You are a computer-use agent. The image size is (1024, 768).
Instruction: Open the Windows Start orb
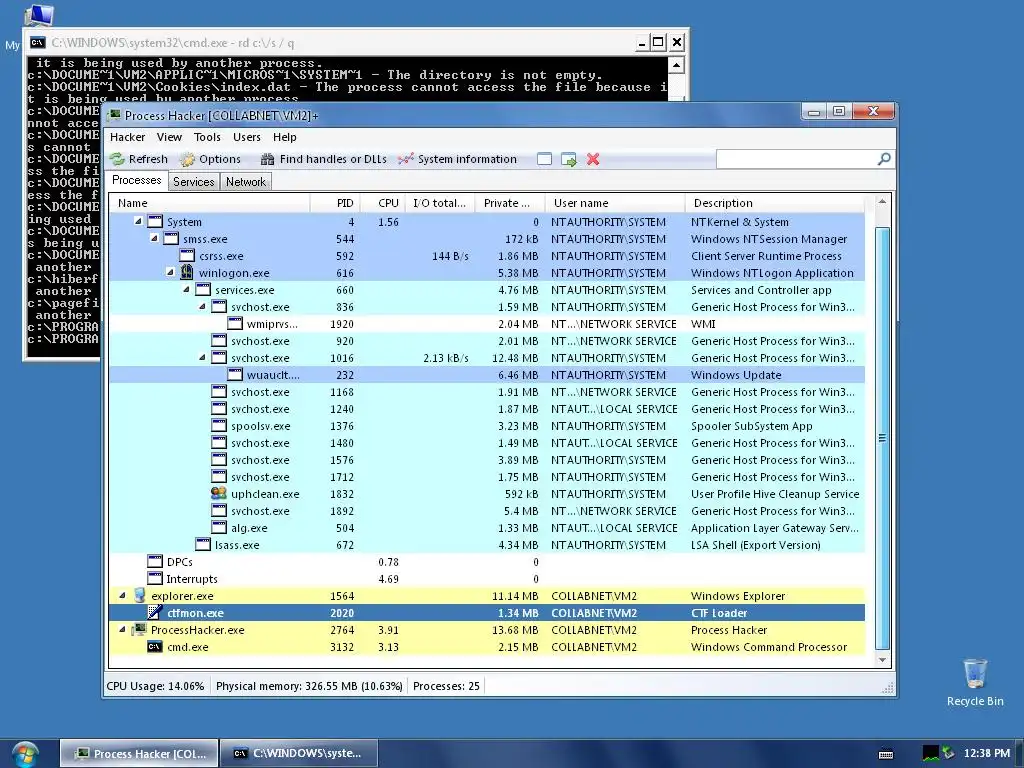coord(25,754)
